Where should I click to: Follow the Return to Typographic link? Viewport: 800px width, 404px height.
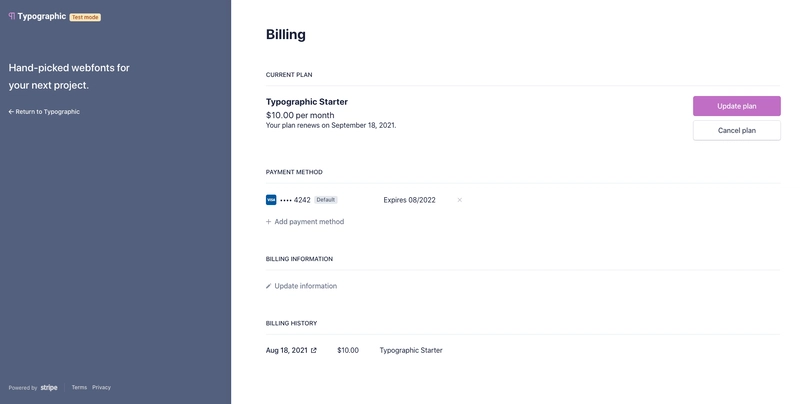(44, 112)
